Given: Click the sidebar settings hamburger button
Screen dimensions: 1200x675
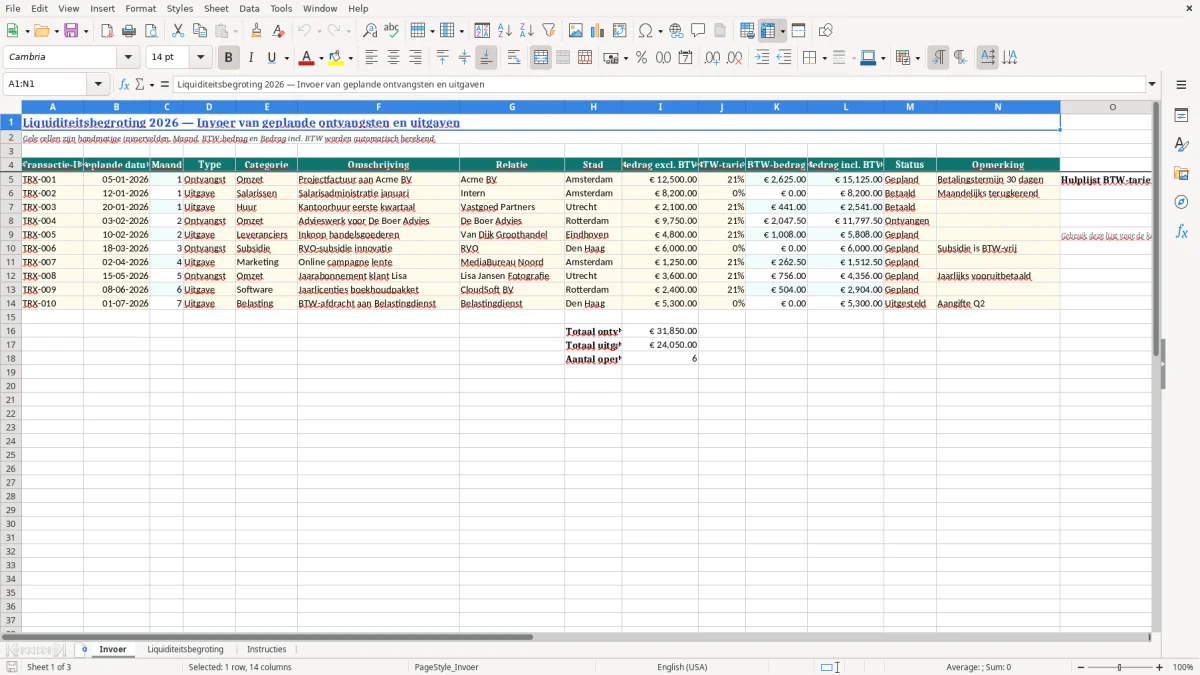Looking at the screenshot, I should pyautogui.click(x=1181, y=85).
